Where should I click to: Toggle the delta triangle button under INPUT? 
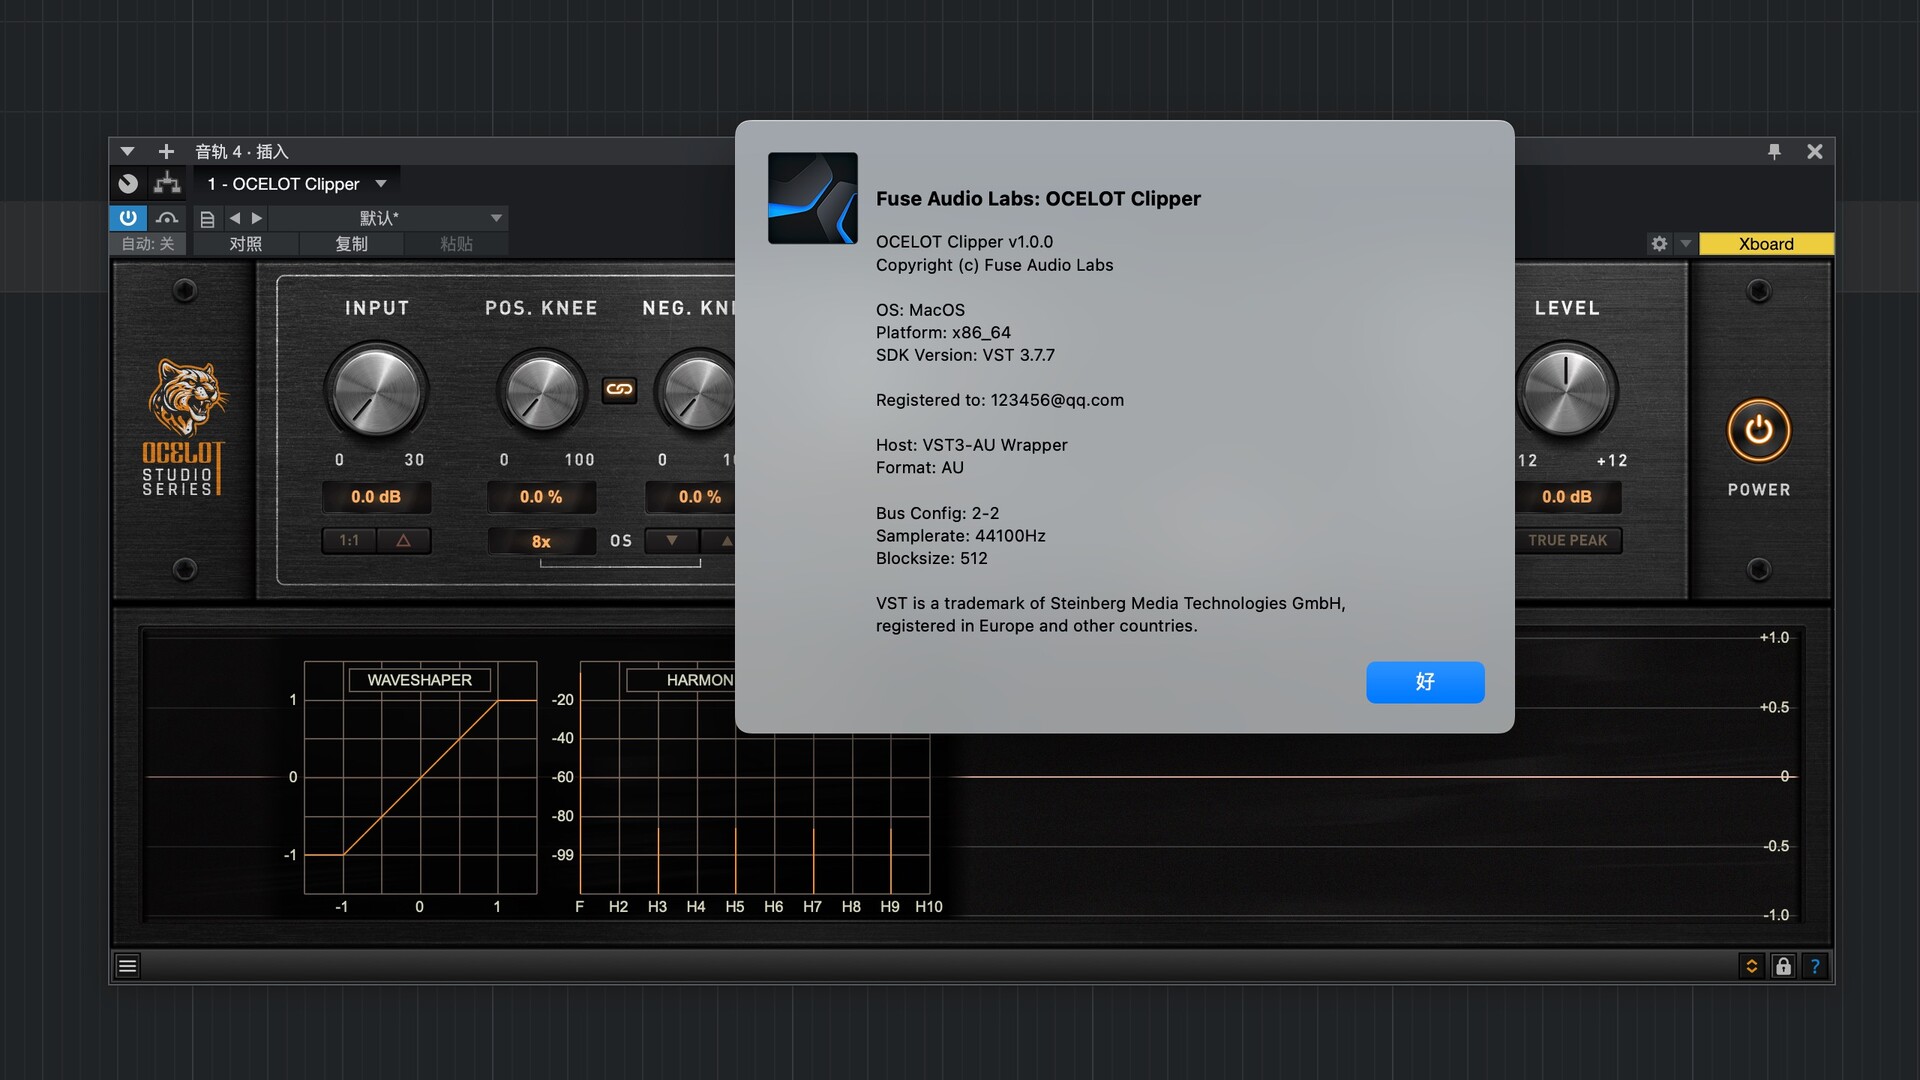(404, 541)
